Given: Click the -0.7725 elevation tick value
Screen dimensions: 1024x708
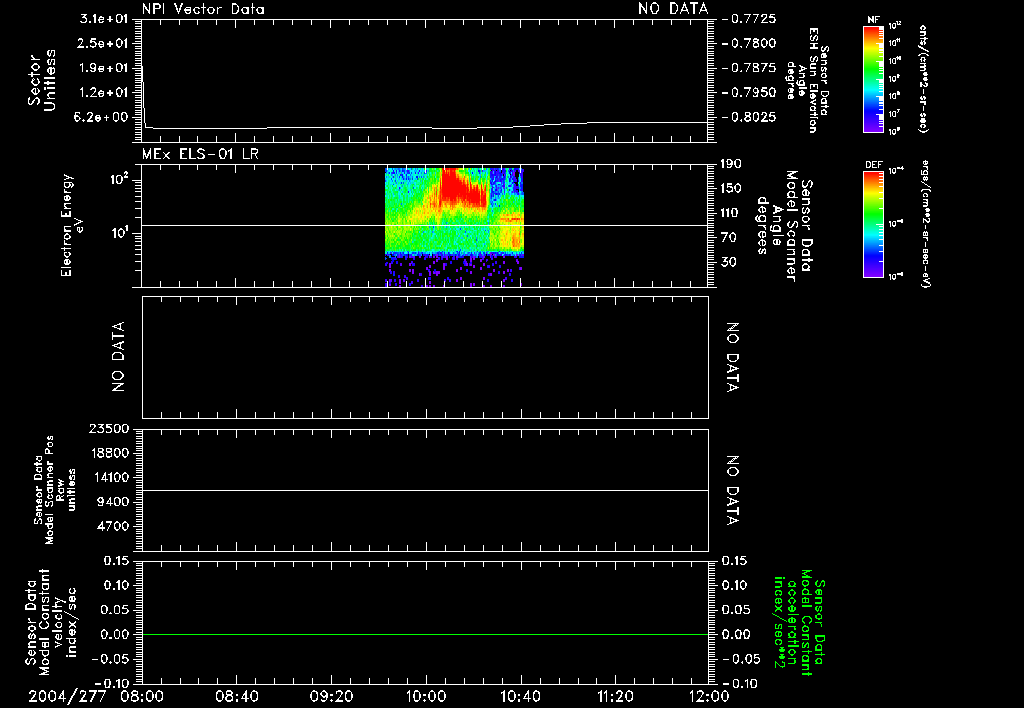Looking at the screenshot, I should point(750,18).
